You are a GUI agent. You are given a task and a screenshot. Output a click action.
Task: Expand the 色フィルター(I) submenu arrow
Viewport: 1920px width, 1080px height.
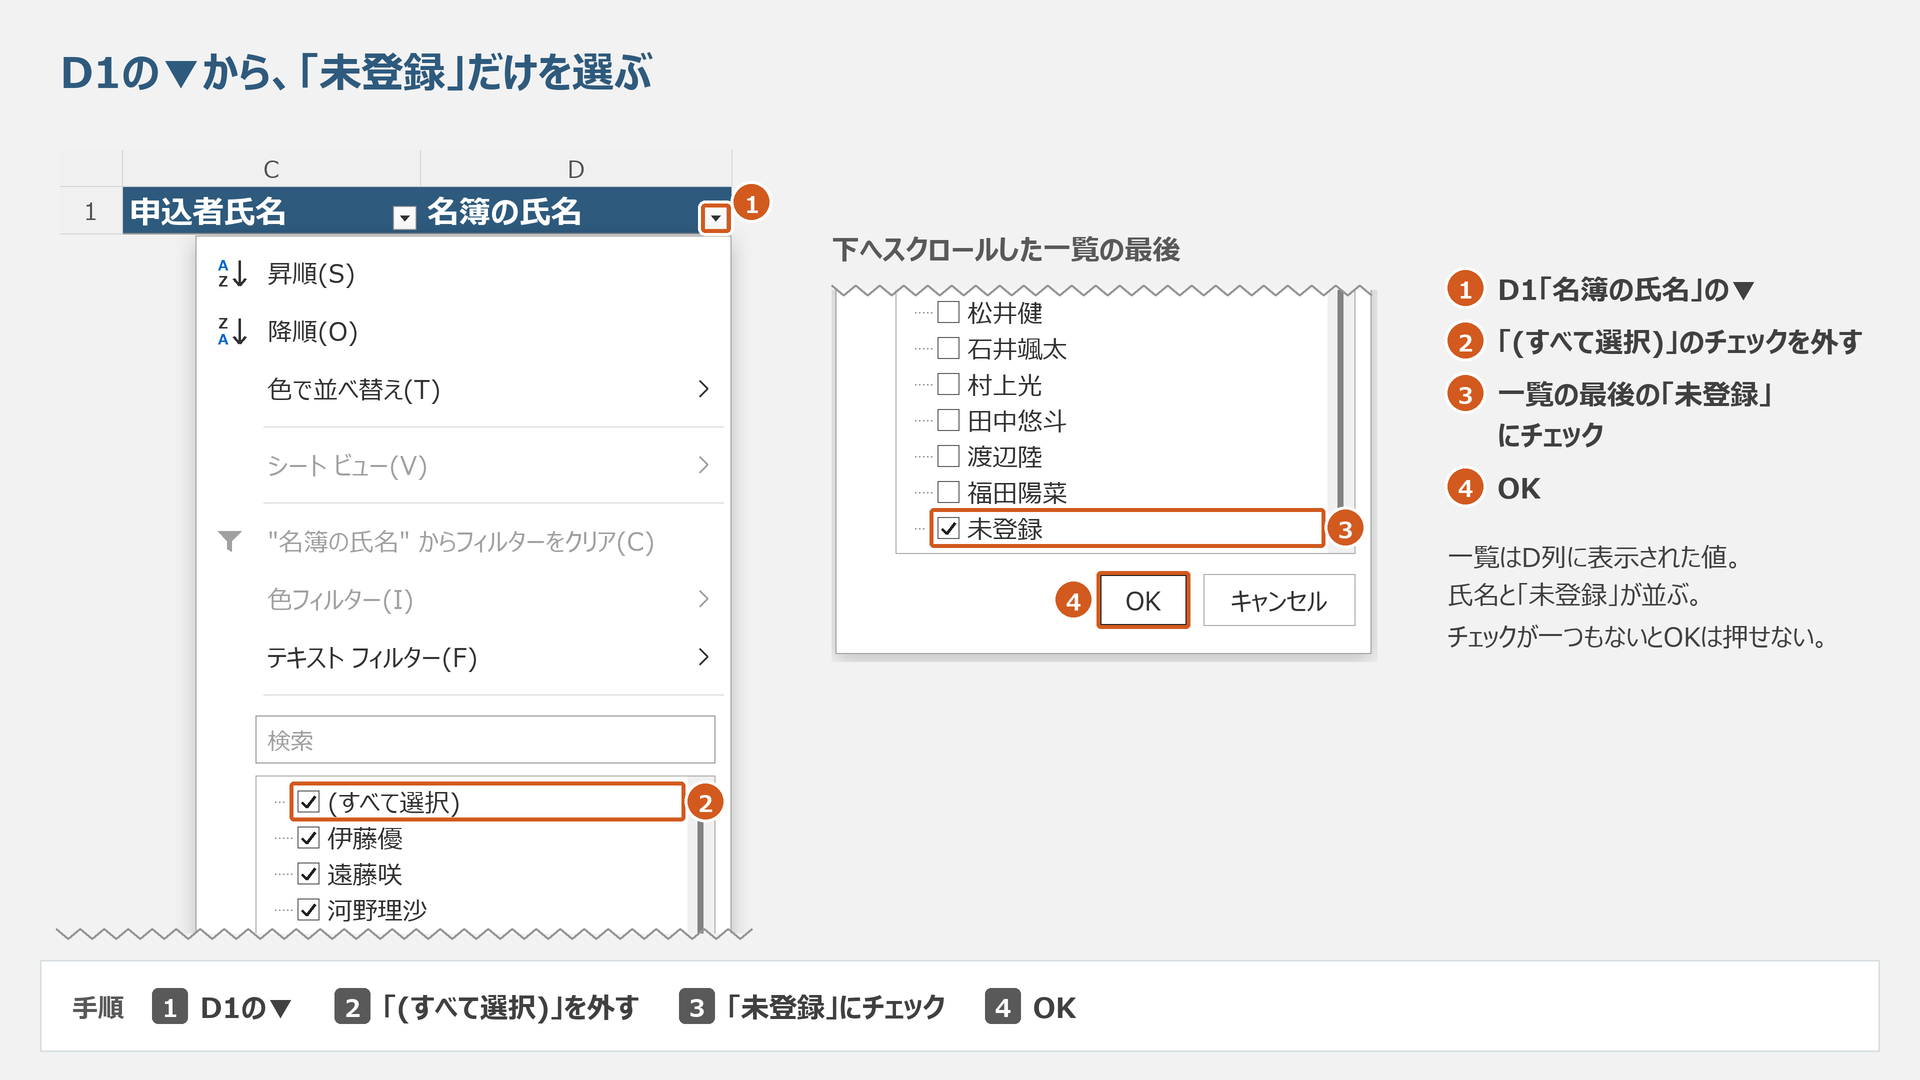point(703,599)
